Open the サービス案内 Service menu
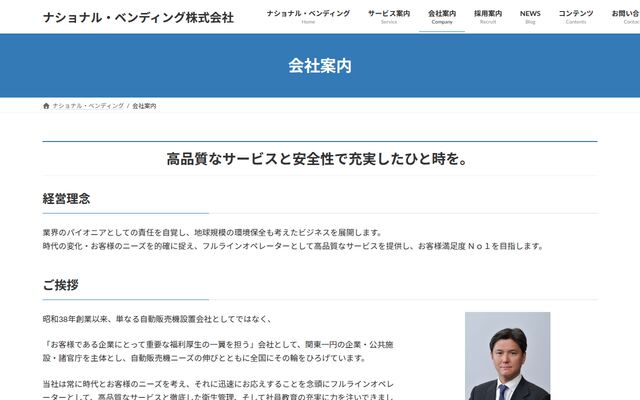Viewport: 640px width, 400px height. click(x=389, y=17)
